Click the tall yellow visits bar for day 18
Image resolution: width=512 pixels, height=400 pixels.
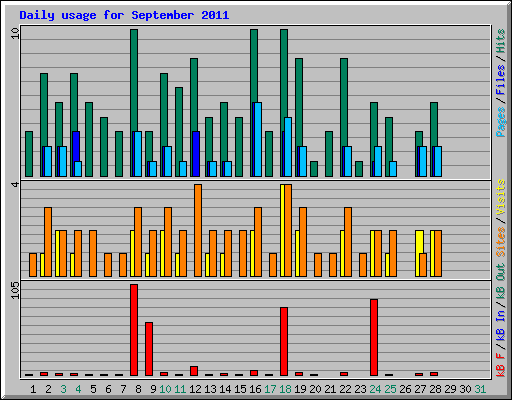[282, 230]
